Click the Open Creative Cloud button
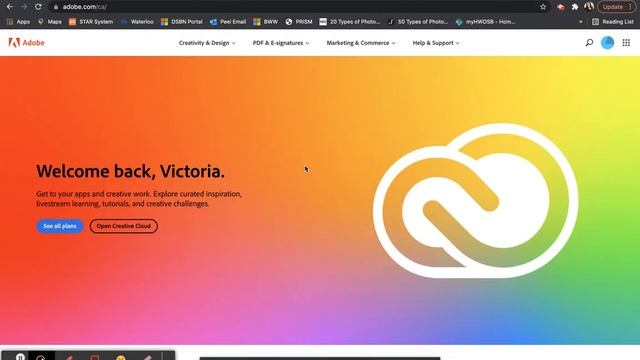The width and height of the screenshot is (640, 360). [x=124, y=226]
